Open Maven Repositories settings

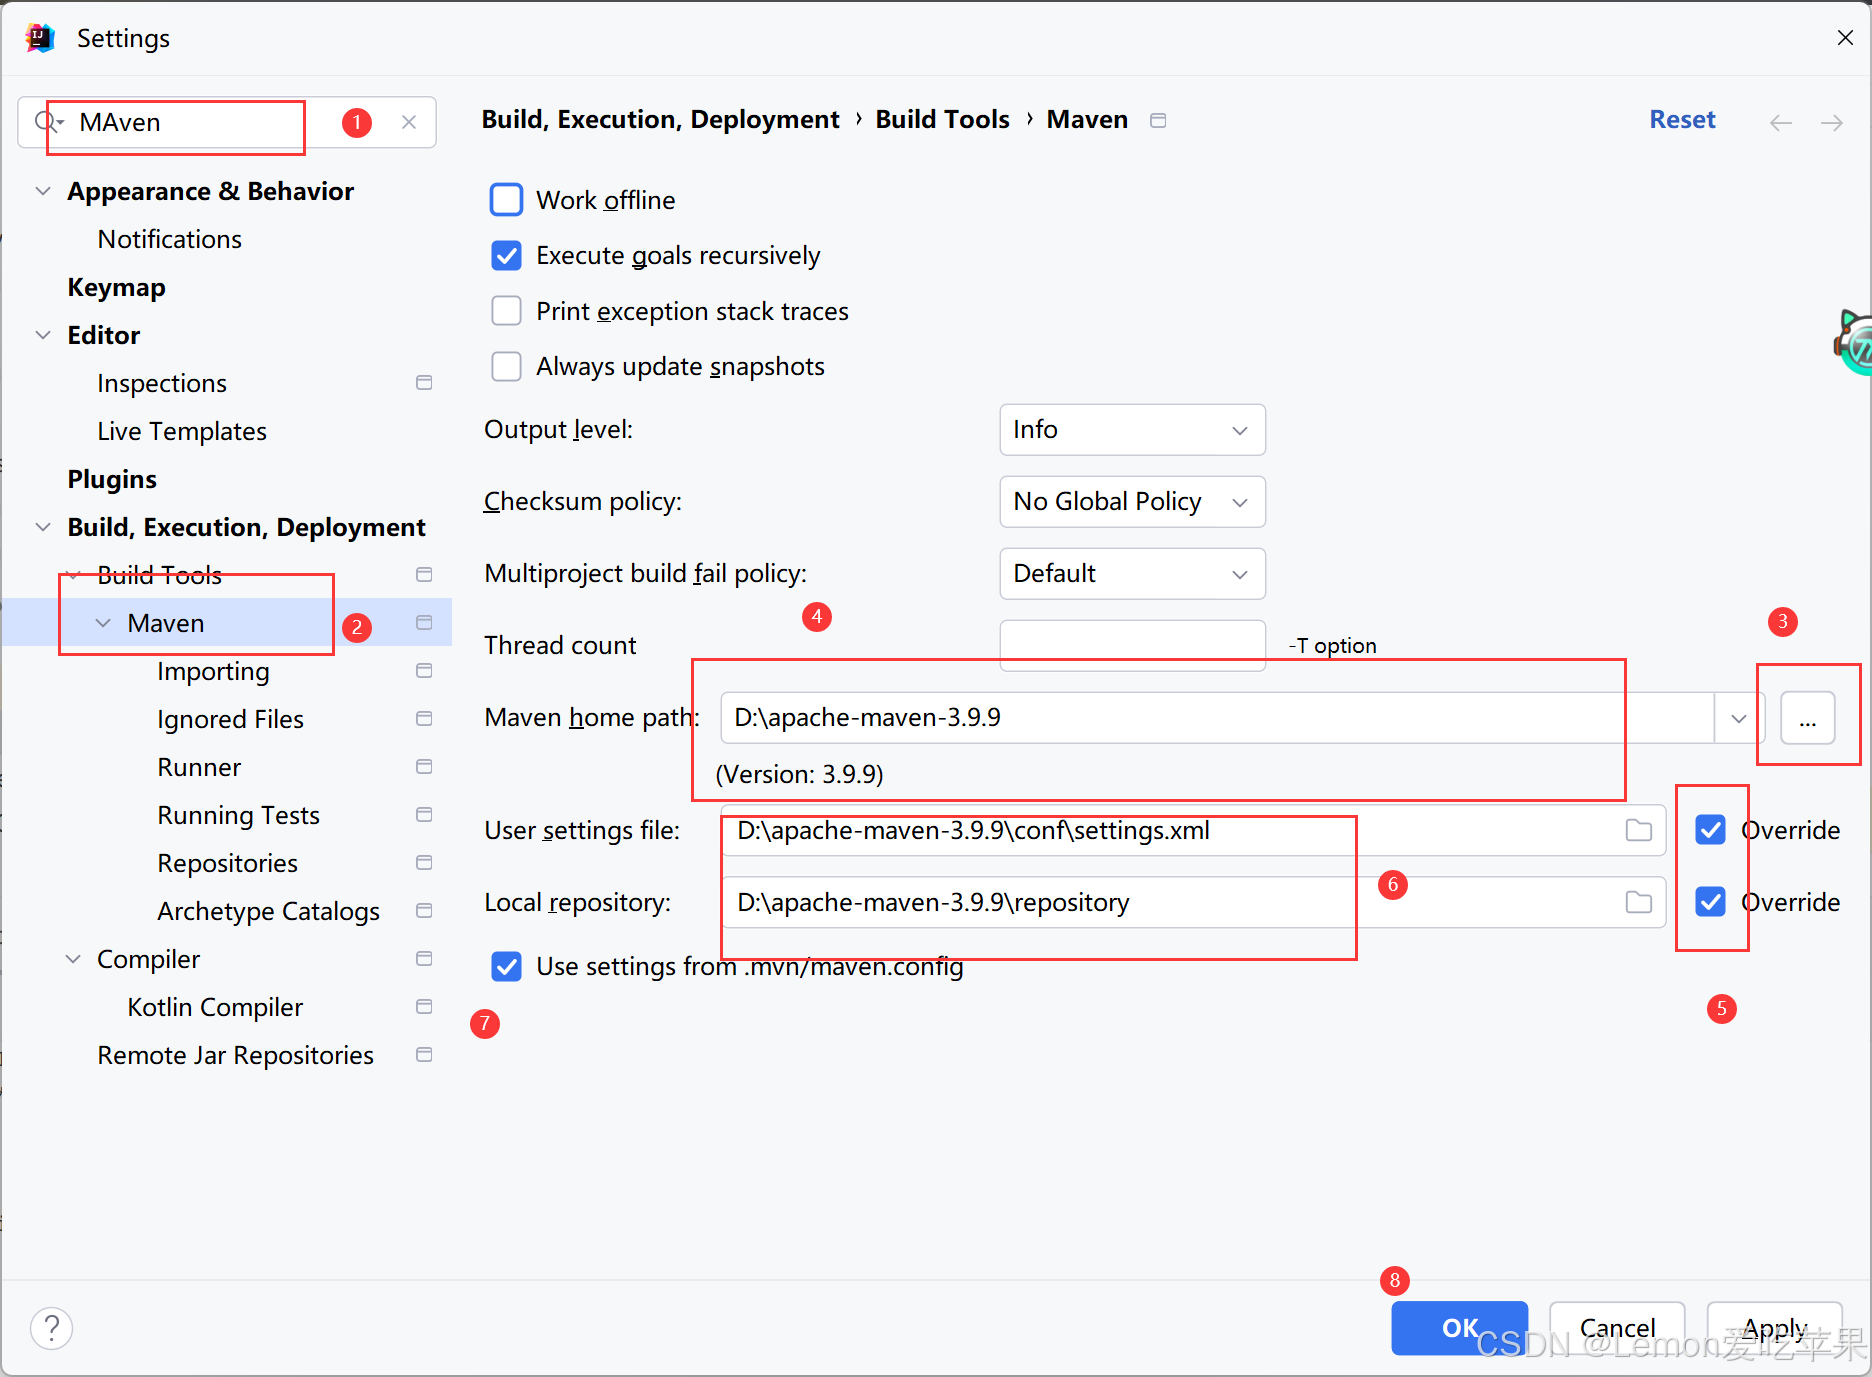[227, 863]
